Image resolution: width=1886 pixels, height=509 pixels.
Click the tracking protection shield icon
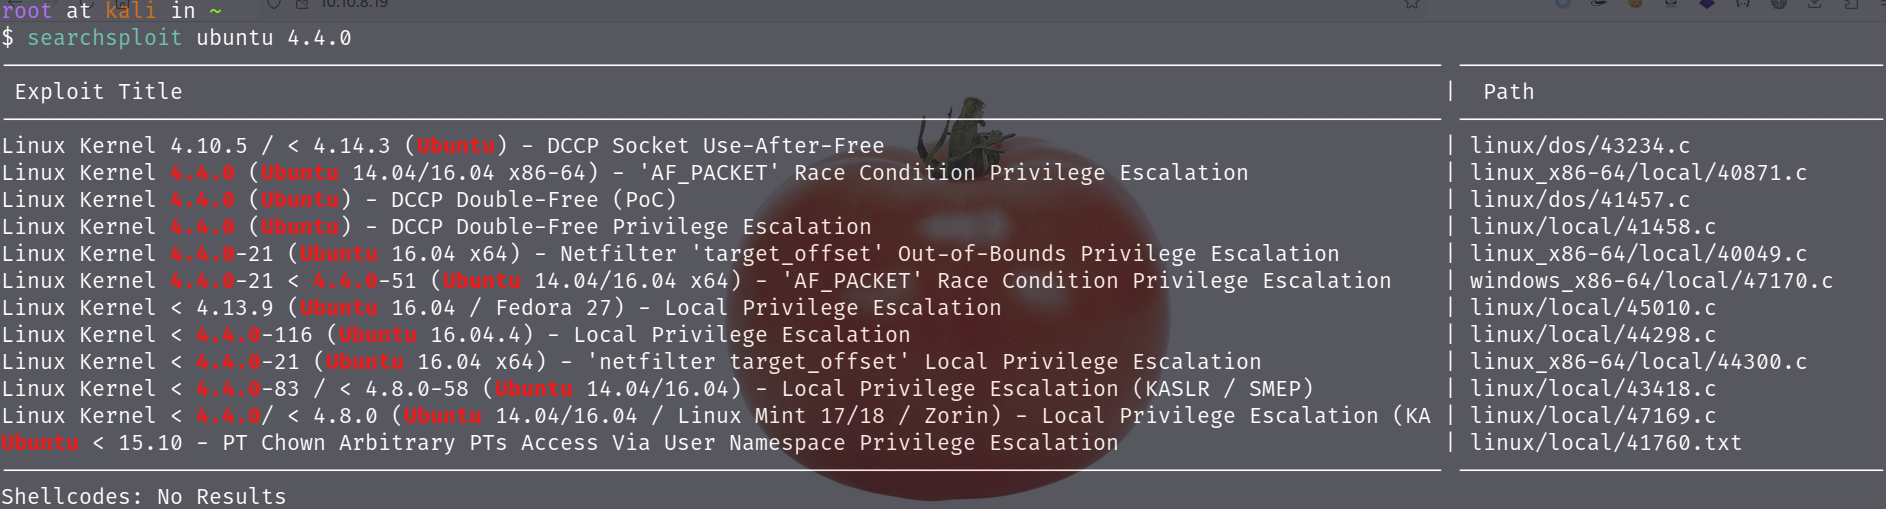pos(274,3)
